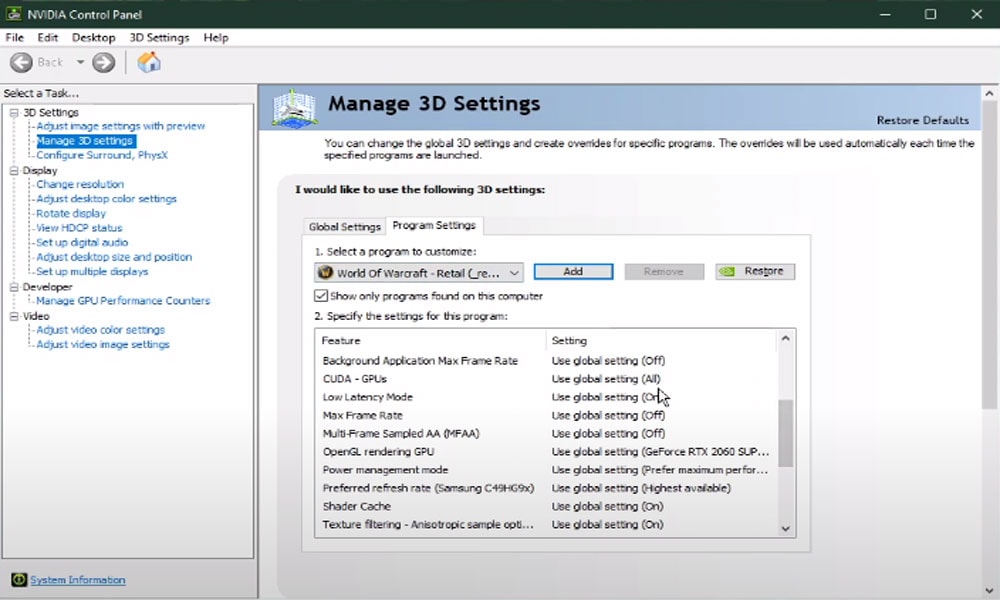Screen dimensions: 1000x600
Task: Collapse the 3D Settings tree node
Action: click(14, 112)
